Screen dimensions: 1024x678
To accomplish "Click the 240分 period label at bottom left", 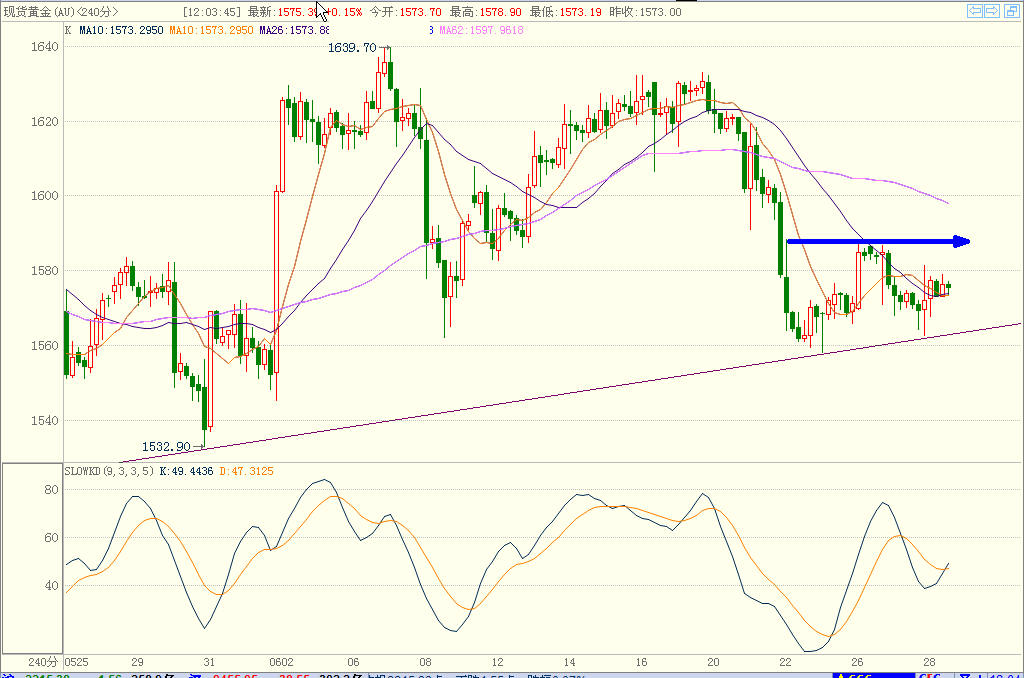I will coord(42,662).
